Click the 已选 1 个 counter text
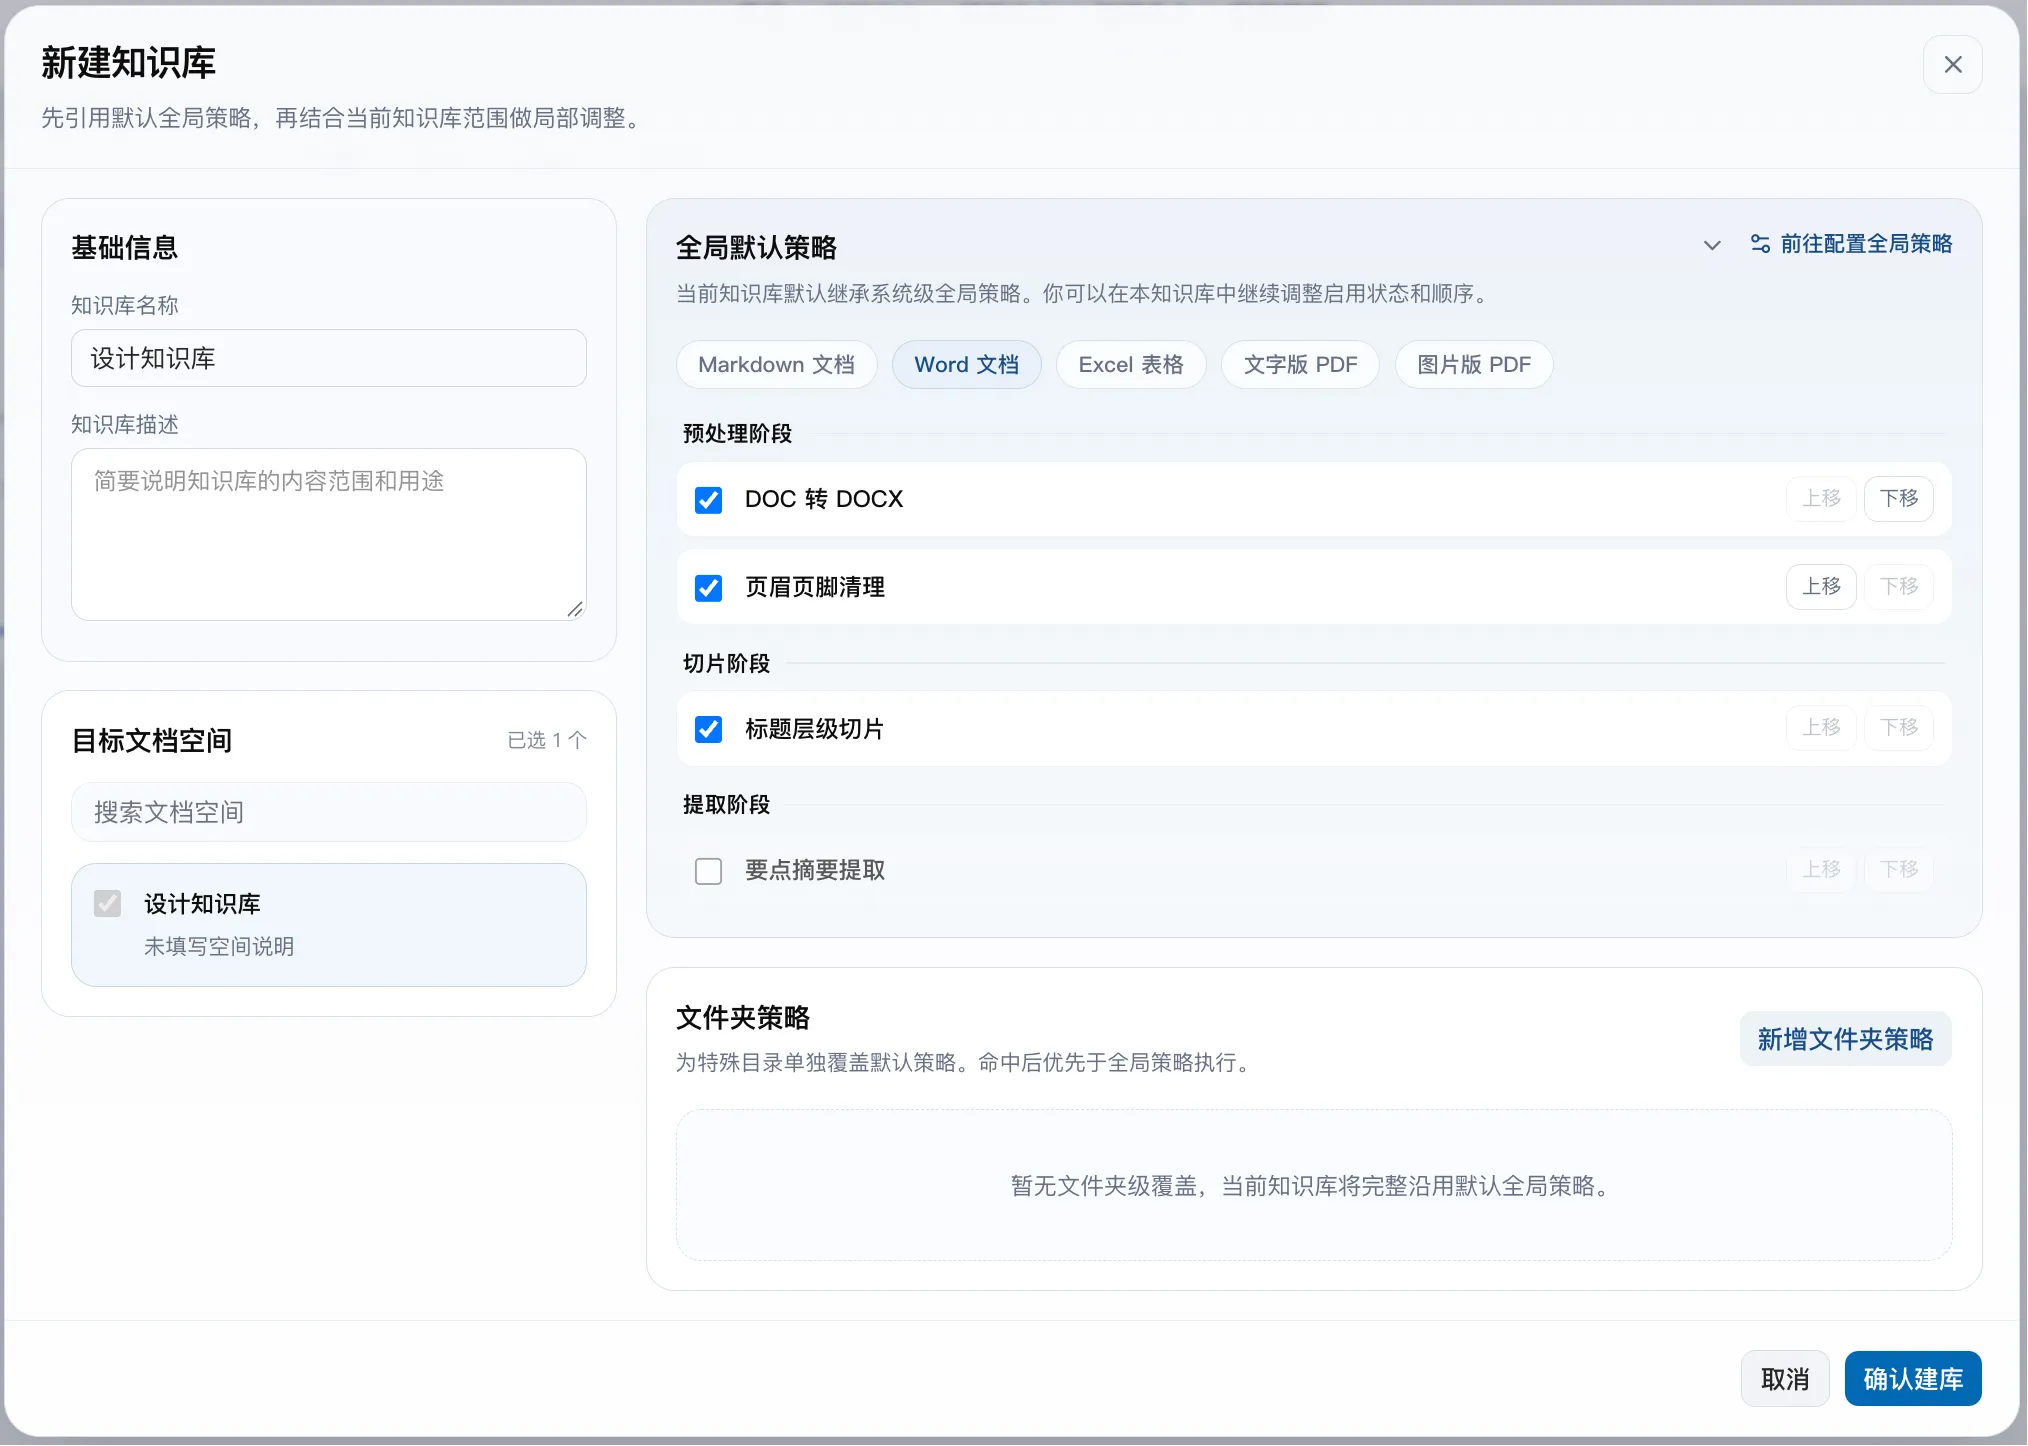Image resolution: width=2028 pixels, height=1446 pixels. click(546, 741)
